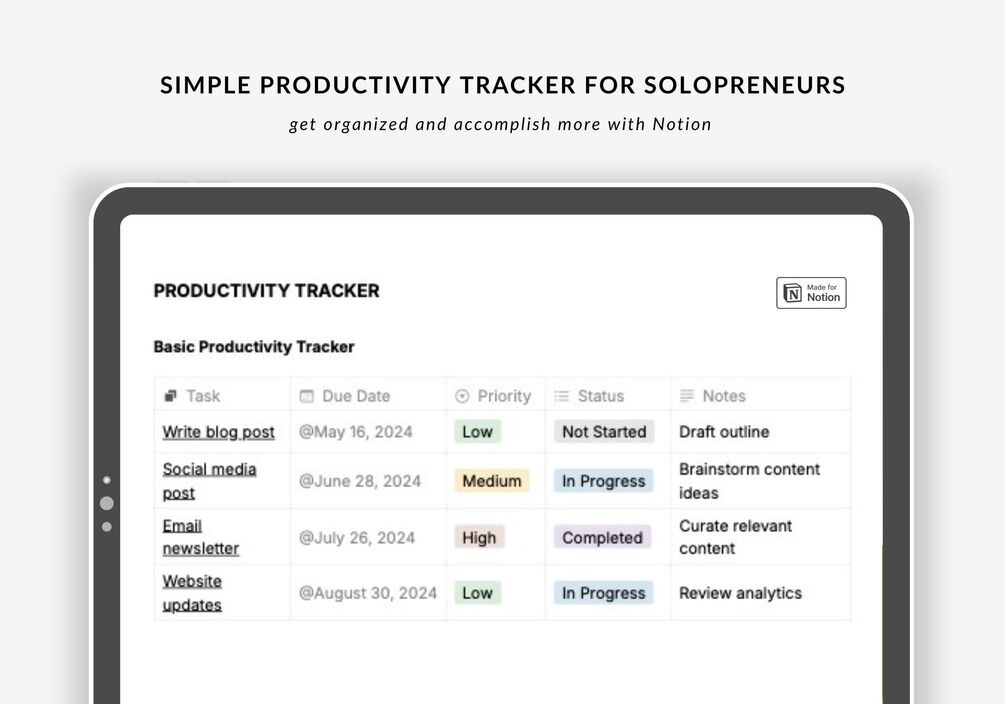The height and width of the screenshot is (704, 1005).
Task: Click the Made for Notion badge
Action: pyautogui.click(x=811, y=293)
